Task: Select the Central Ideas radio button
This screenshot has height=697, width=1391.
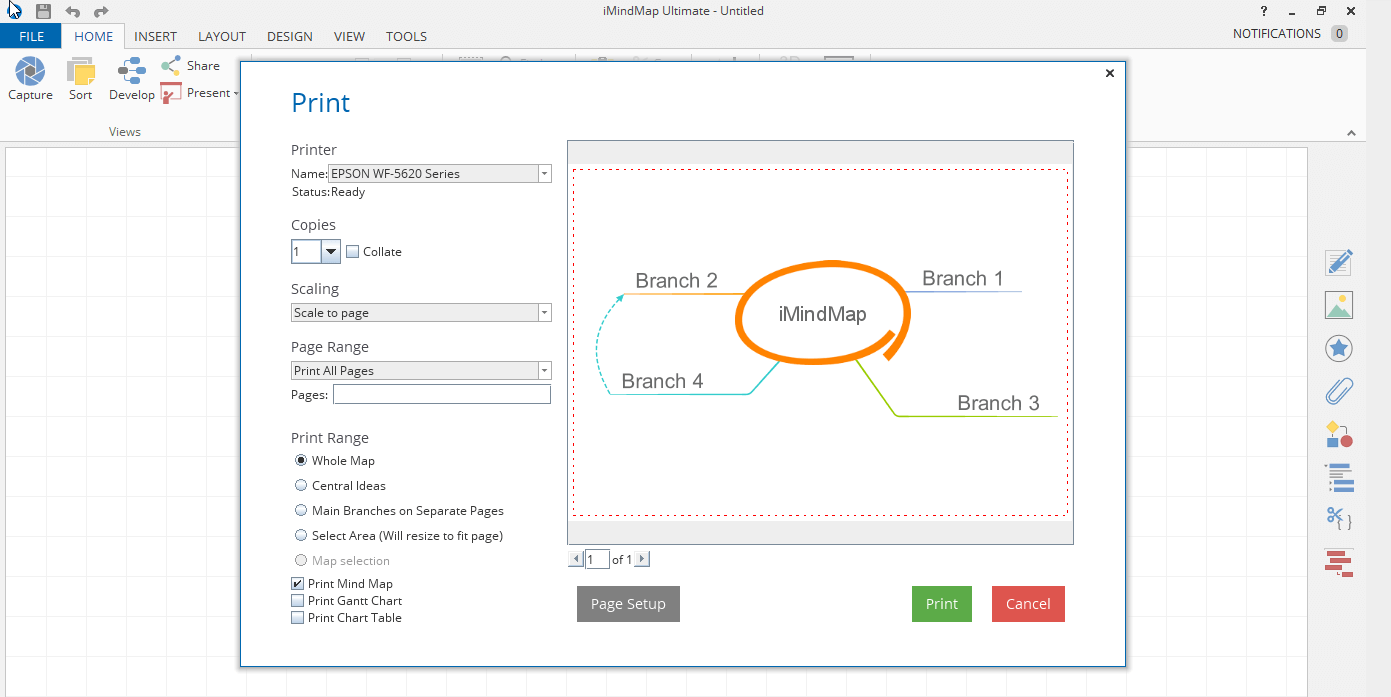Action: point(301,486)
